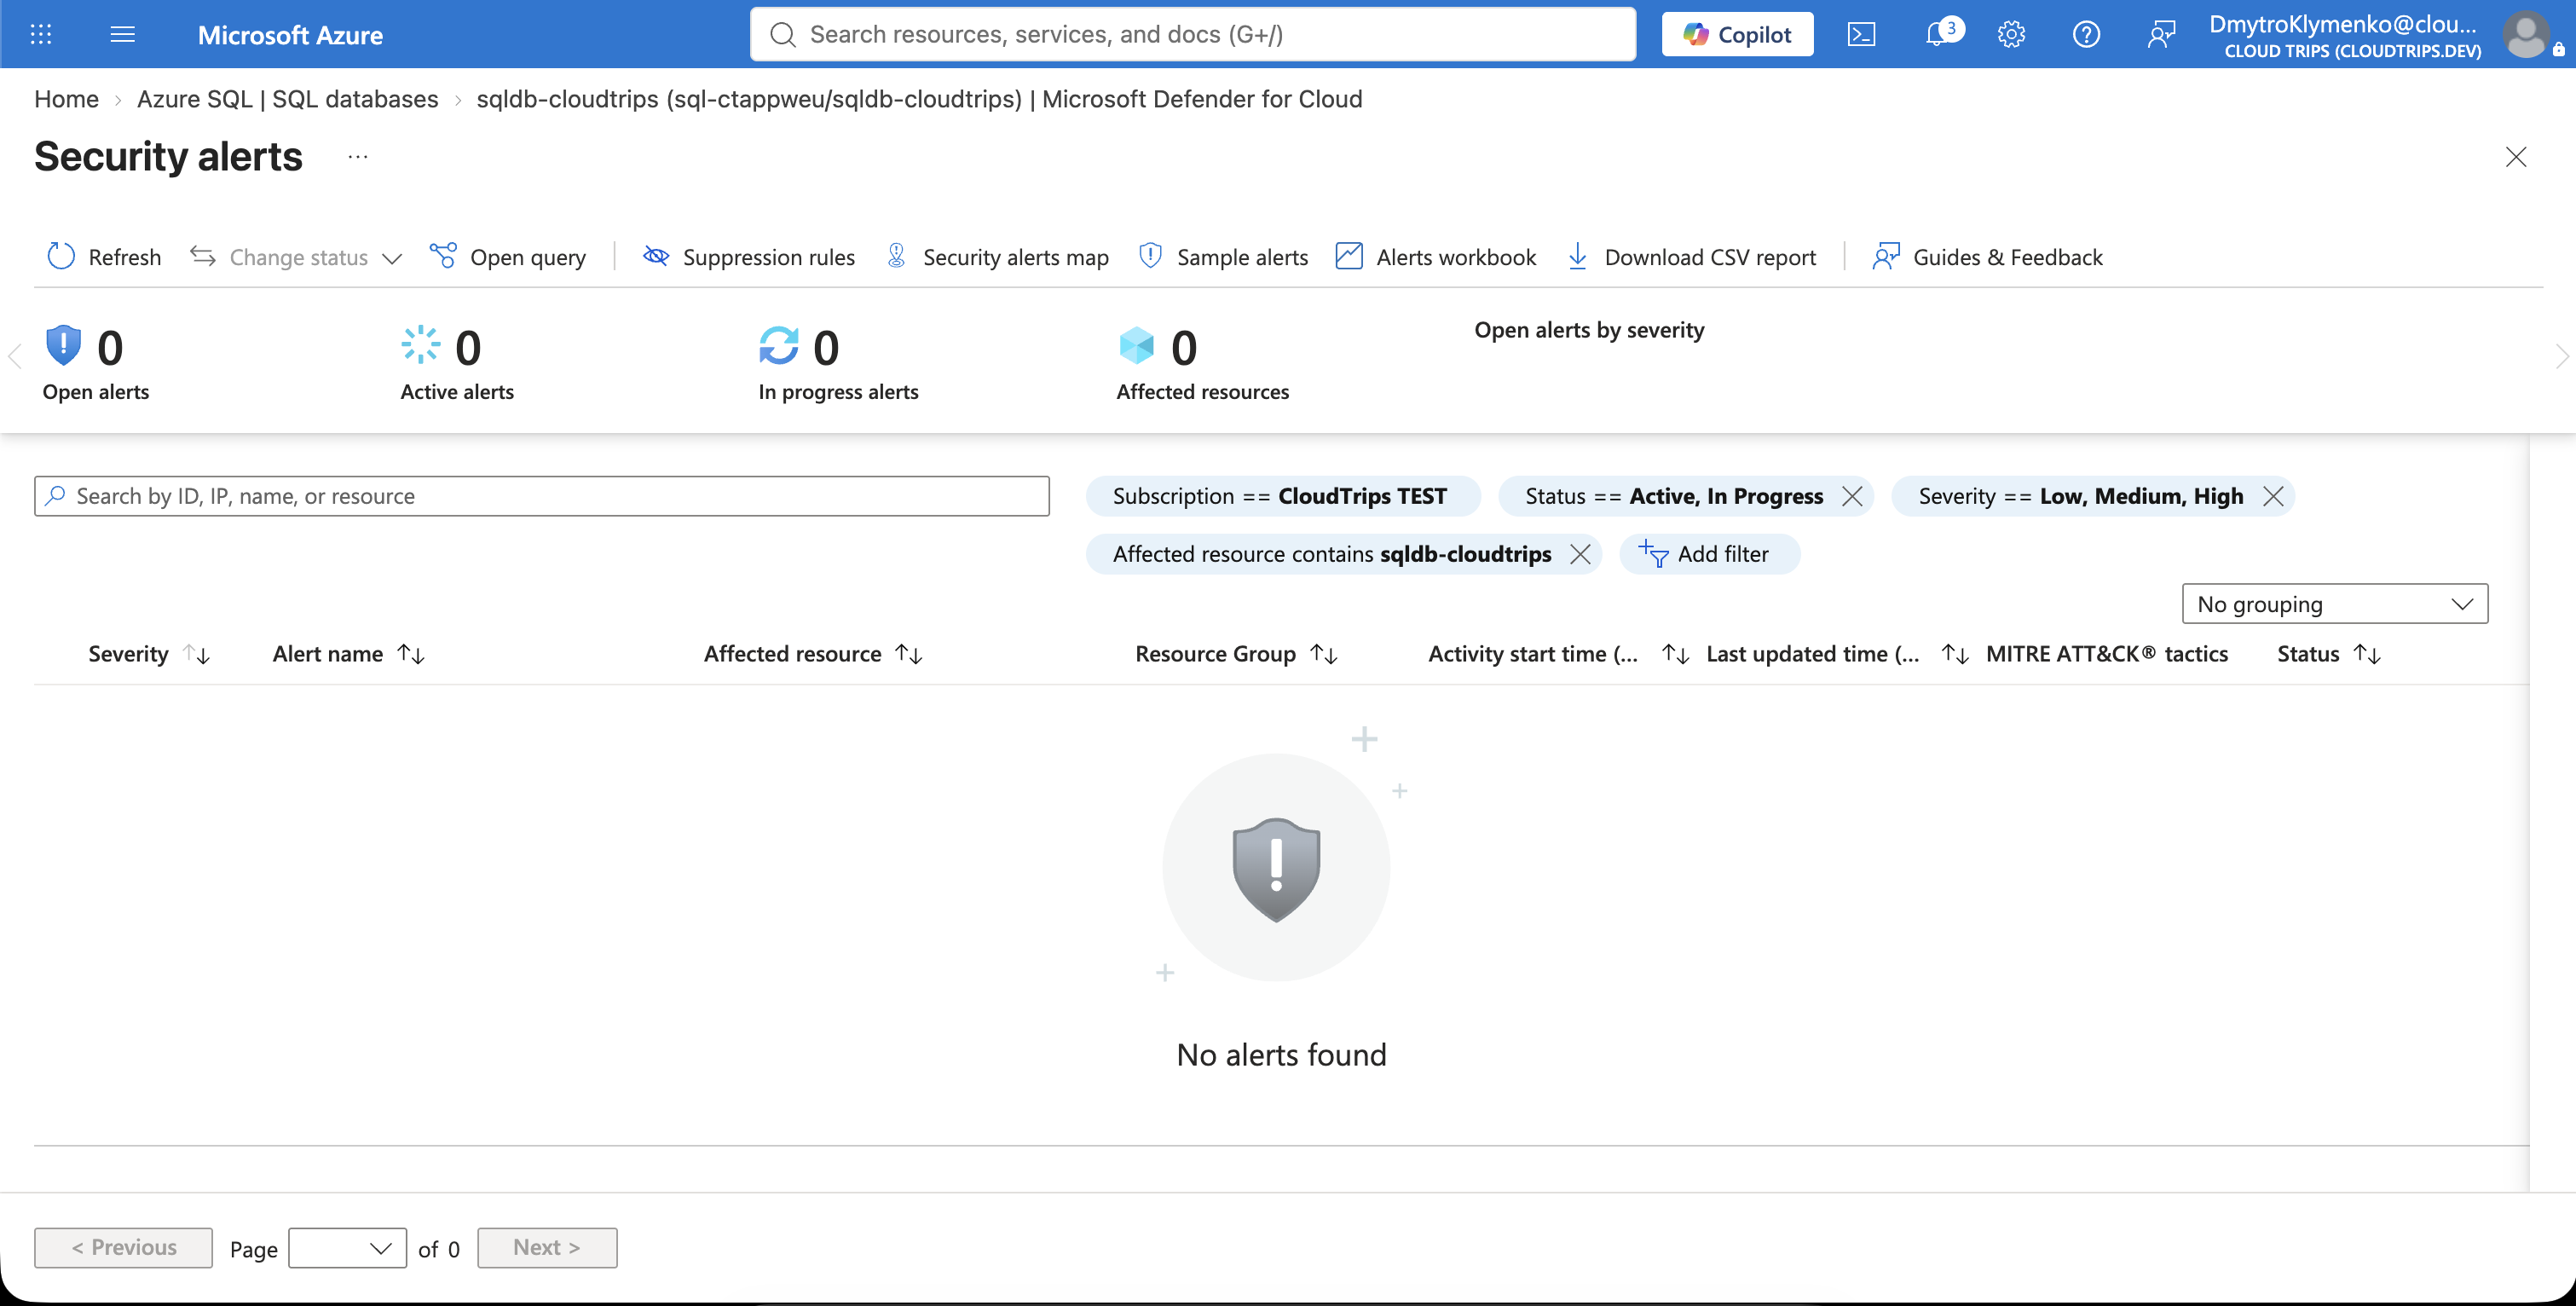This screenshot has width=2576, height=1306.
Task: Remove the Affected resource filter
Action: pos(1580,554)
